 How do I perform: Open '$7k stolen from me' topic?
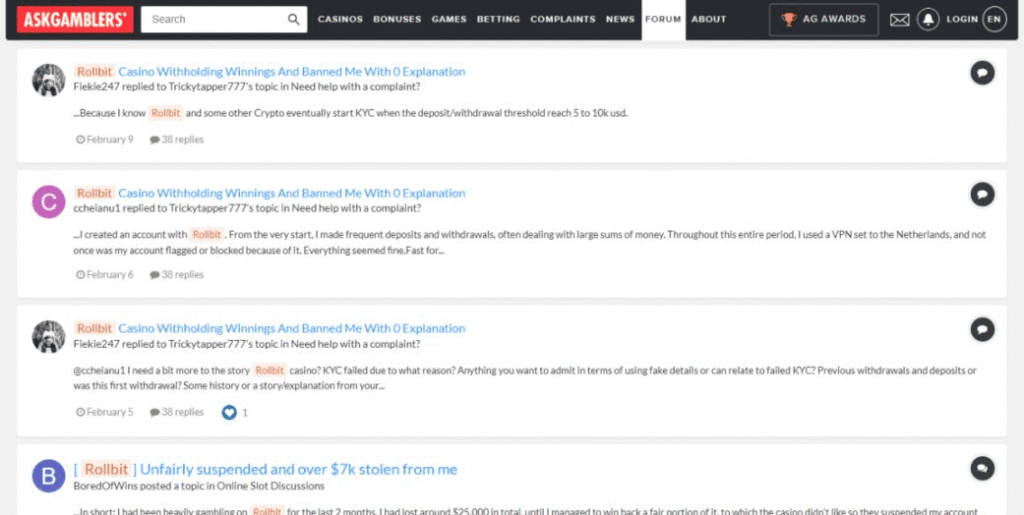click(298, 469)
